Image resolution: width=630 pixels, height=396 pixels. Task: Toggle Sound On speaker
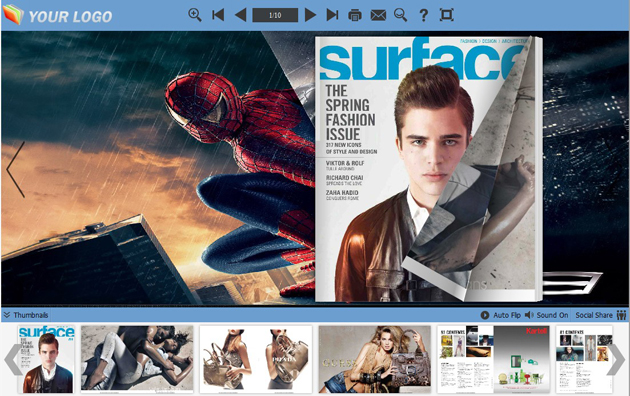pos(546,315)
